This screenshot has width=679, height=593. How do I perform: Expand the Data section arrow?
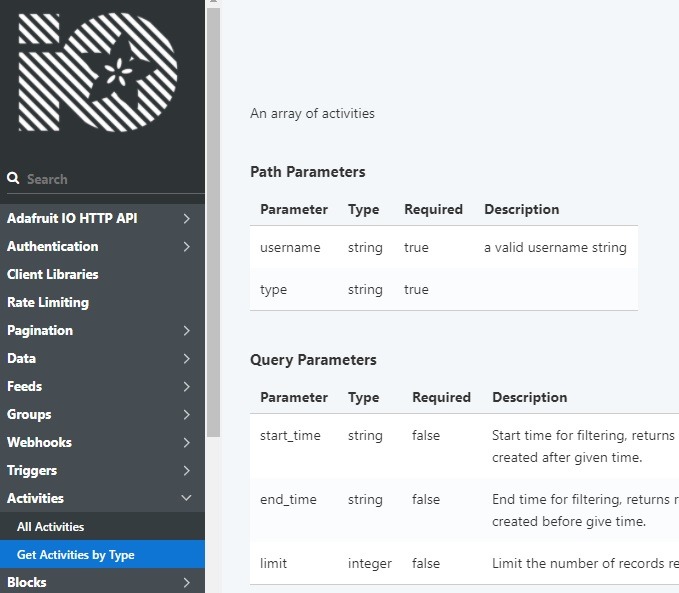tap(187, 359)
